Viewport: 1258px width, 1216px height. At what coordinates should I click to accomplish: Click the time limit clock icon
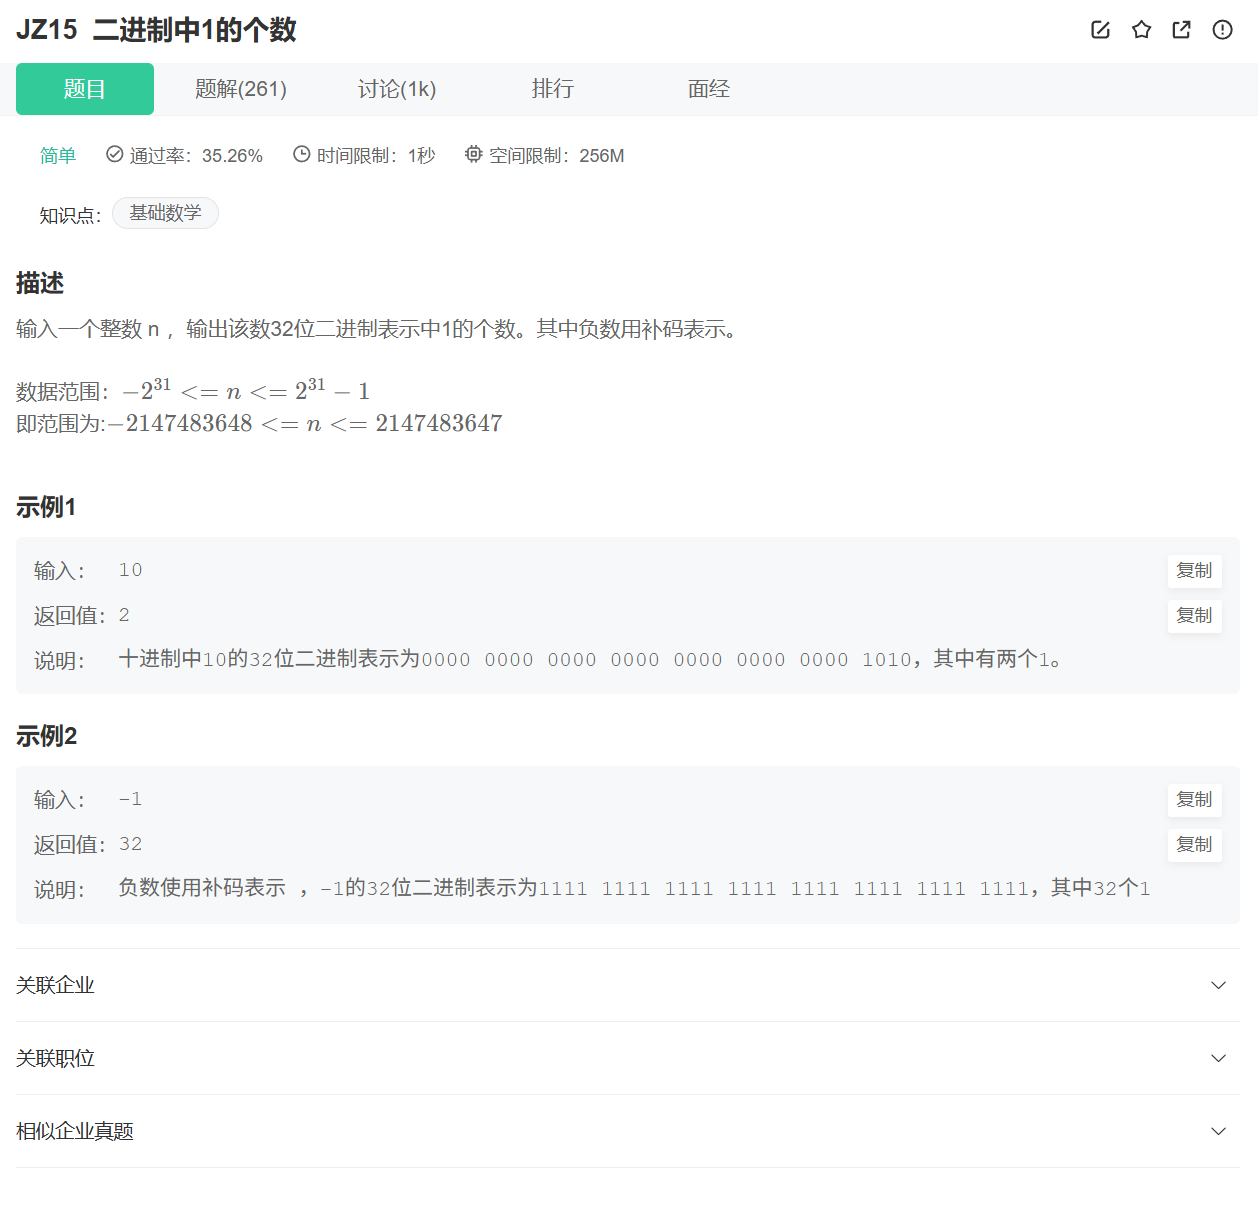click(x=301, y=154)
